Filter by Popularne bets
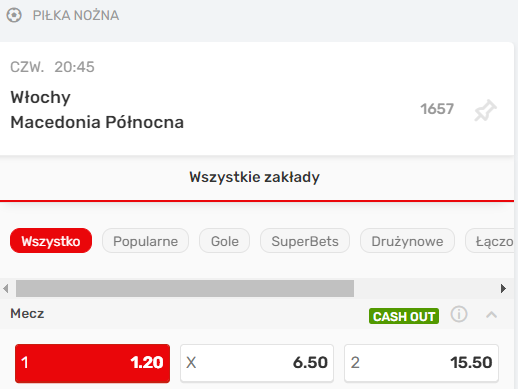The height and width of the screenshot is (389, 518). point(145,241)
